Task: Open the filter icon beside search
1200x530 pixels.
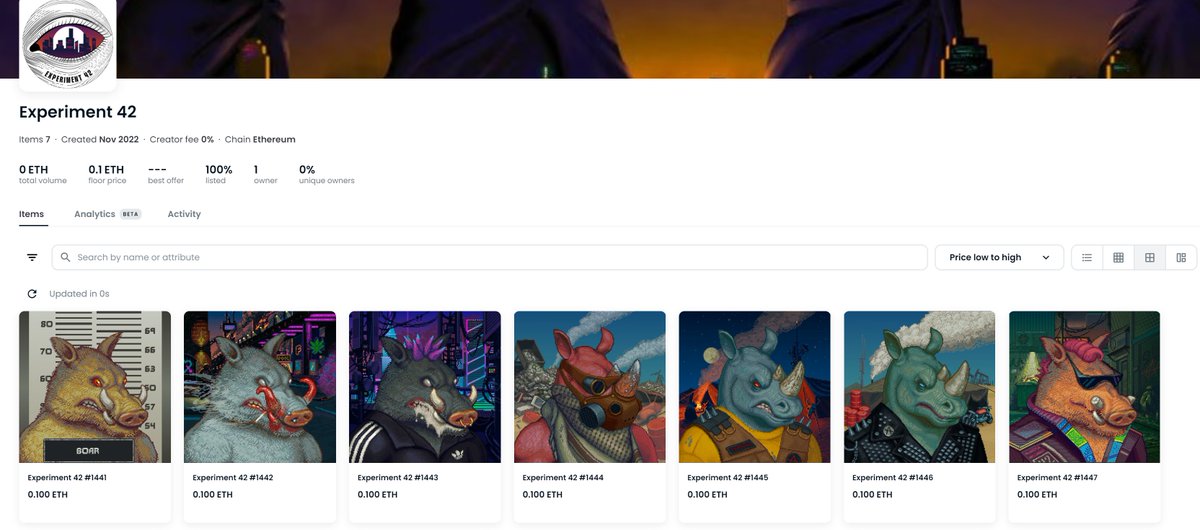Action: coord(32,257)
